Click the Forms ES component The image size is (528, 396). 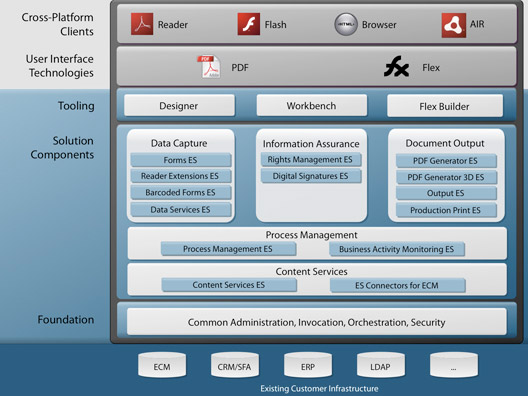tap(181, 160)
